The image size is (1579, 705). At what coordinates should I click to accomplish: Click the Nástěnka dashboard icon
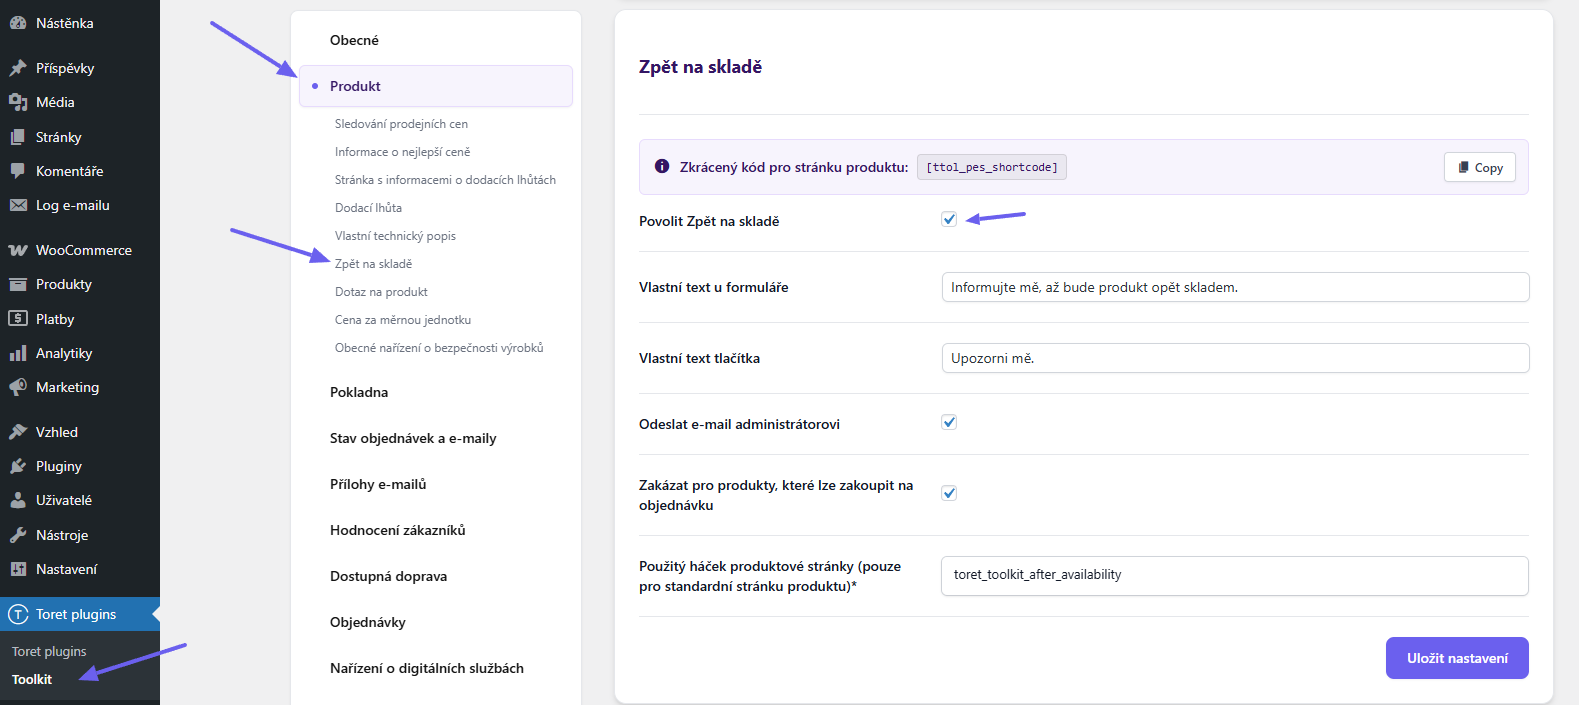point(18,23)
